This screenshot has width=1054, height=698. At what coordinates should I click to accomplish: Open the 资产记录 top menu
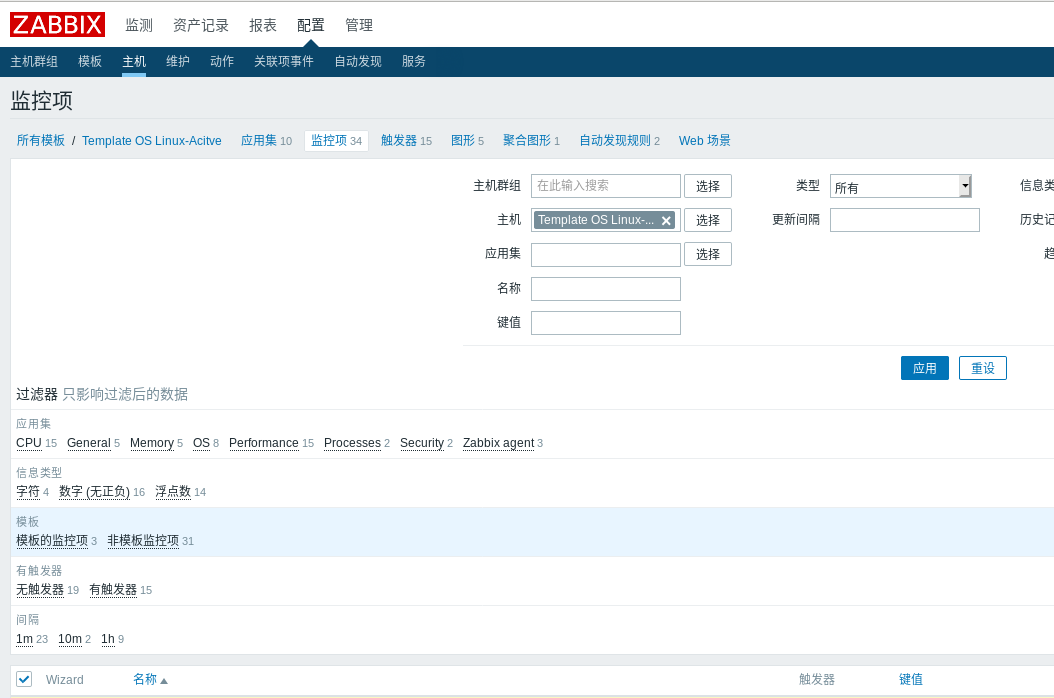pyautogui.click(x=201, y=26)
